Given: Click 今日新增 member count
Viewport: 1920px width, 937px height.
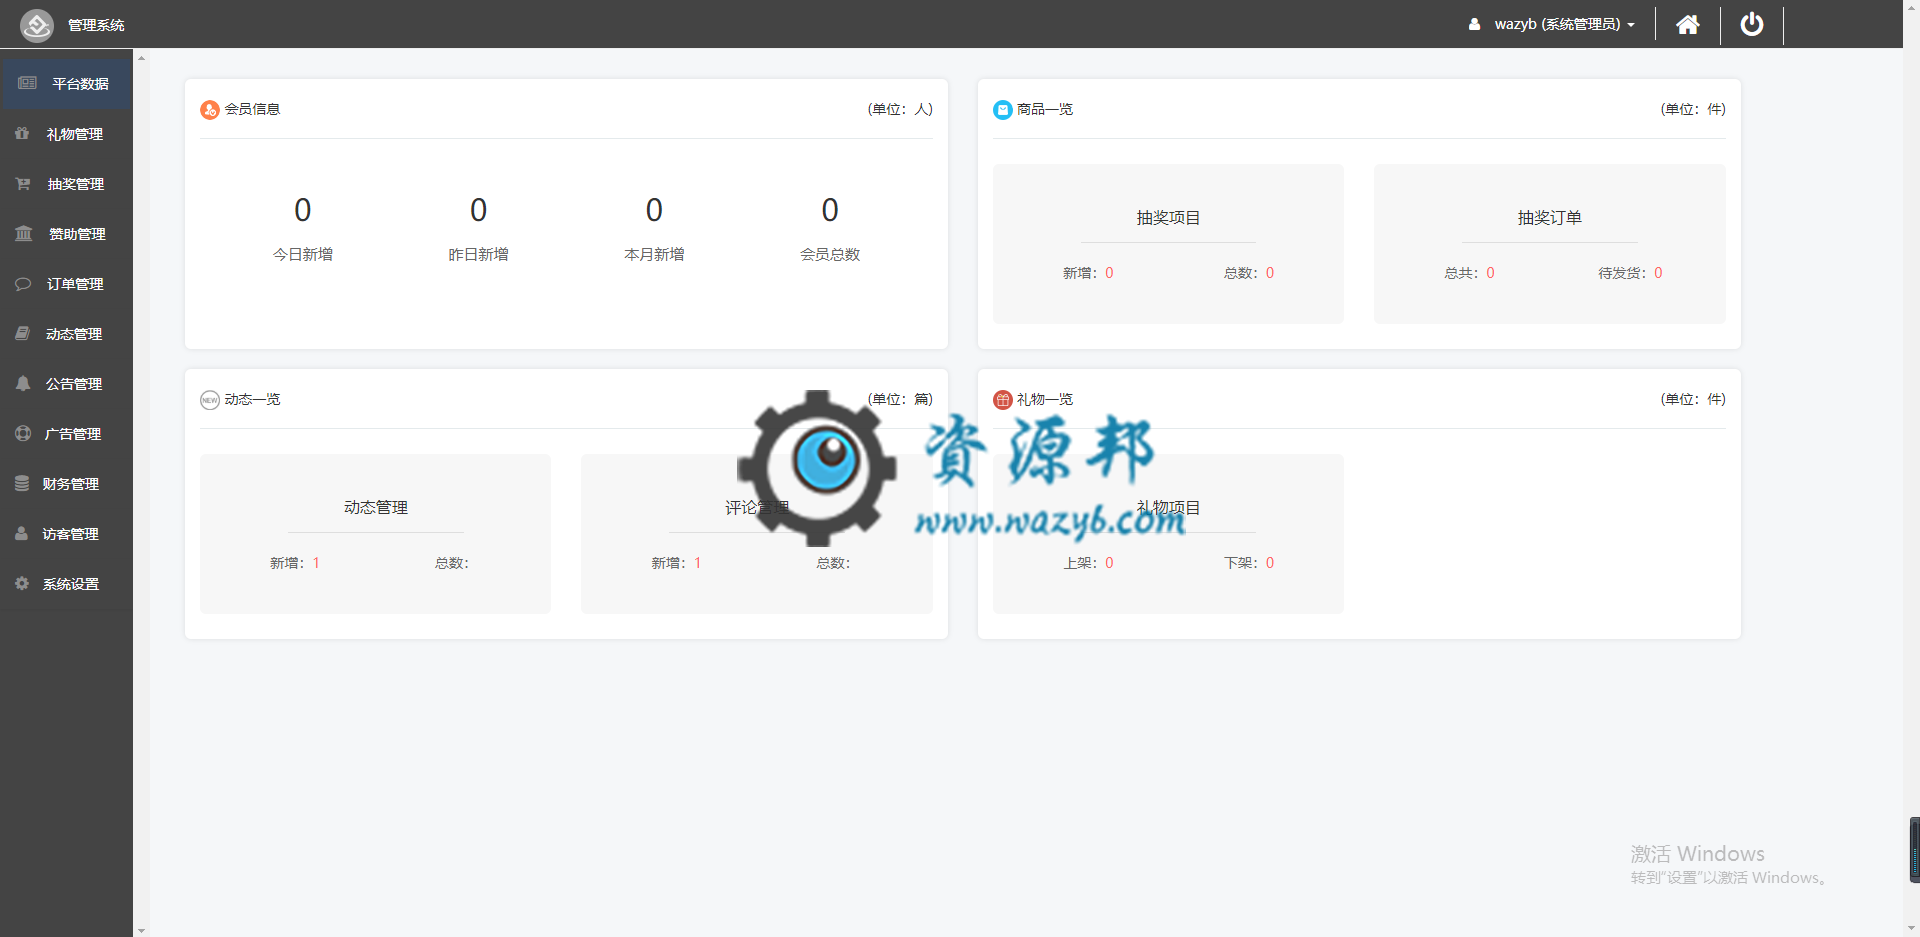Looking at the screenshot, I should click(x=303, y=210).
